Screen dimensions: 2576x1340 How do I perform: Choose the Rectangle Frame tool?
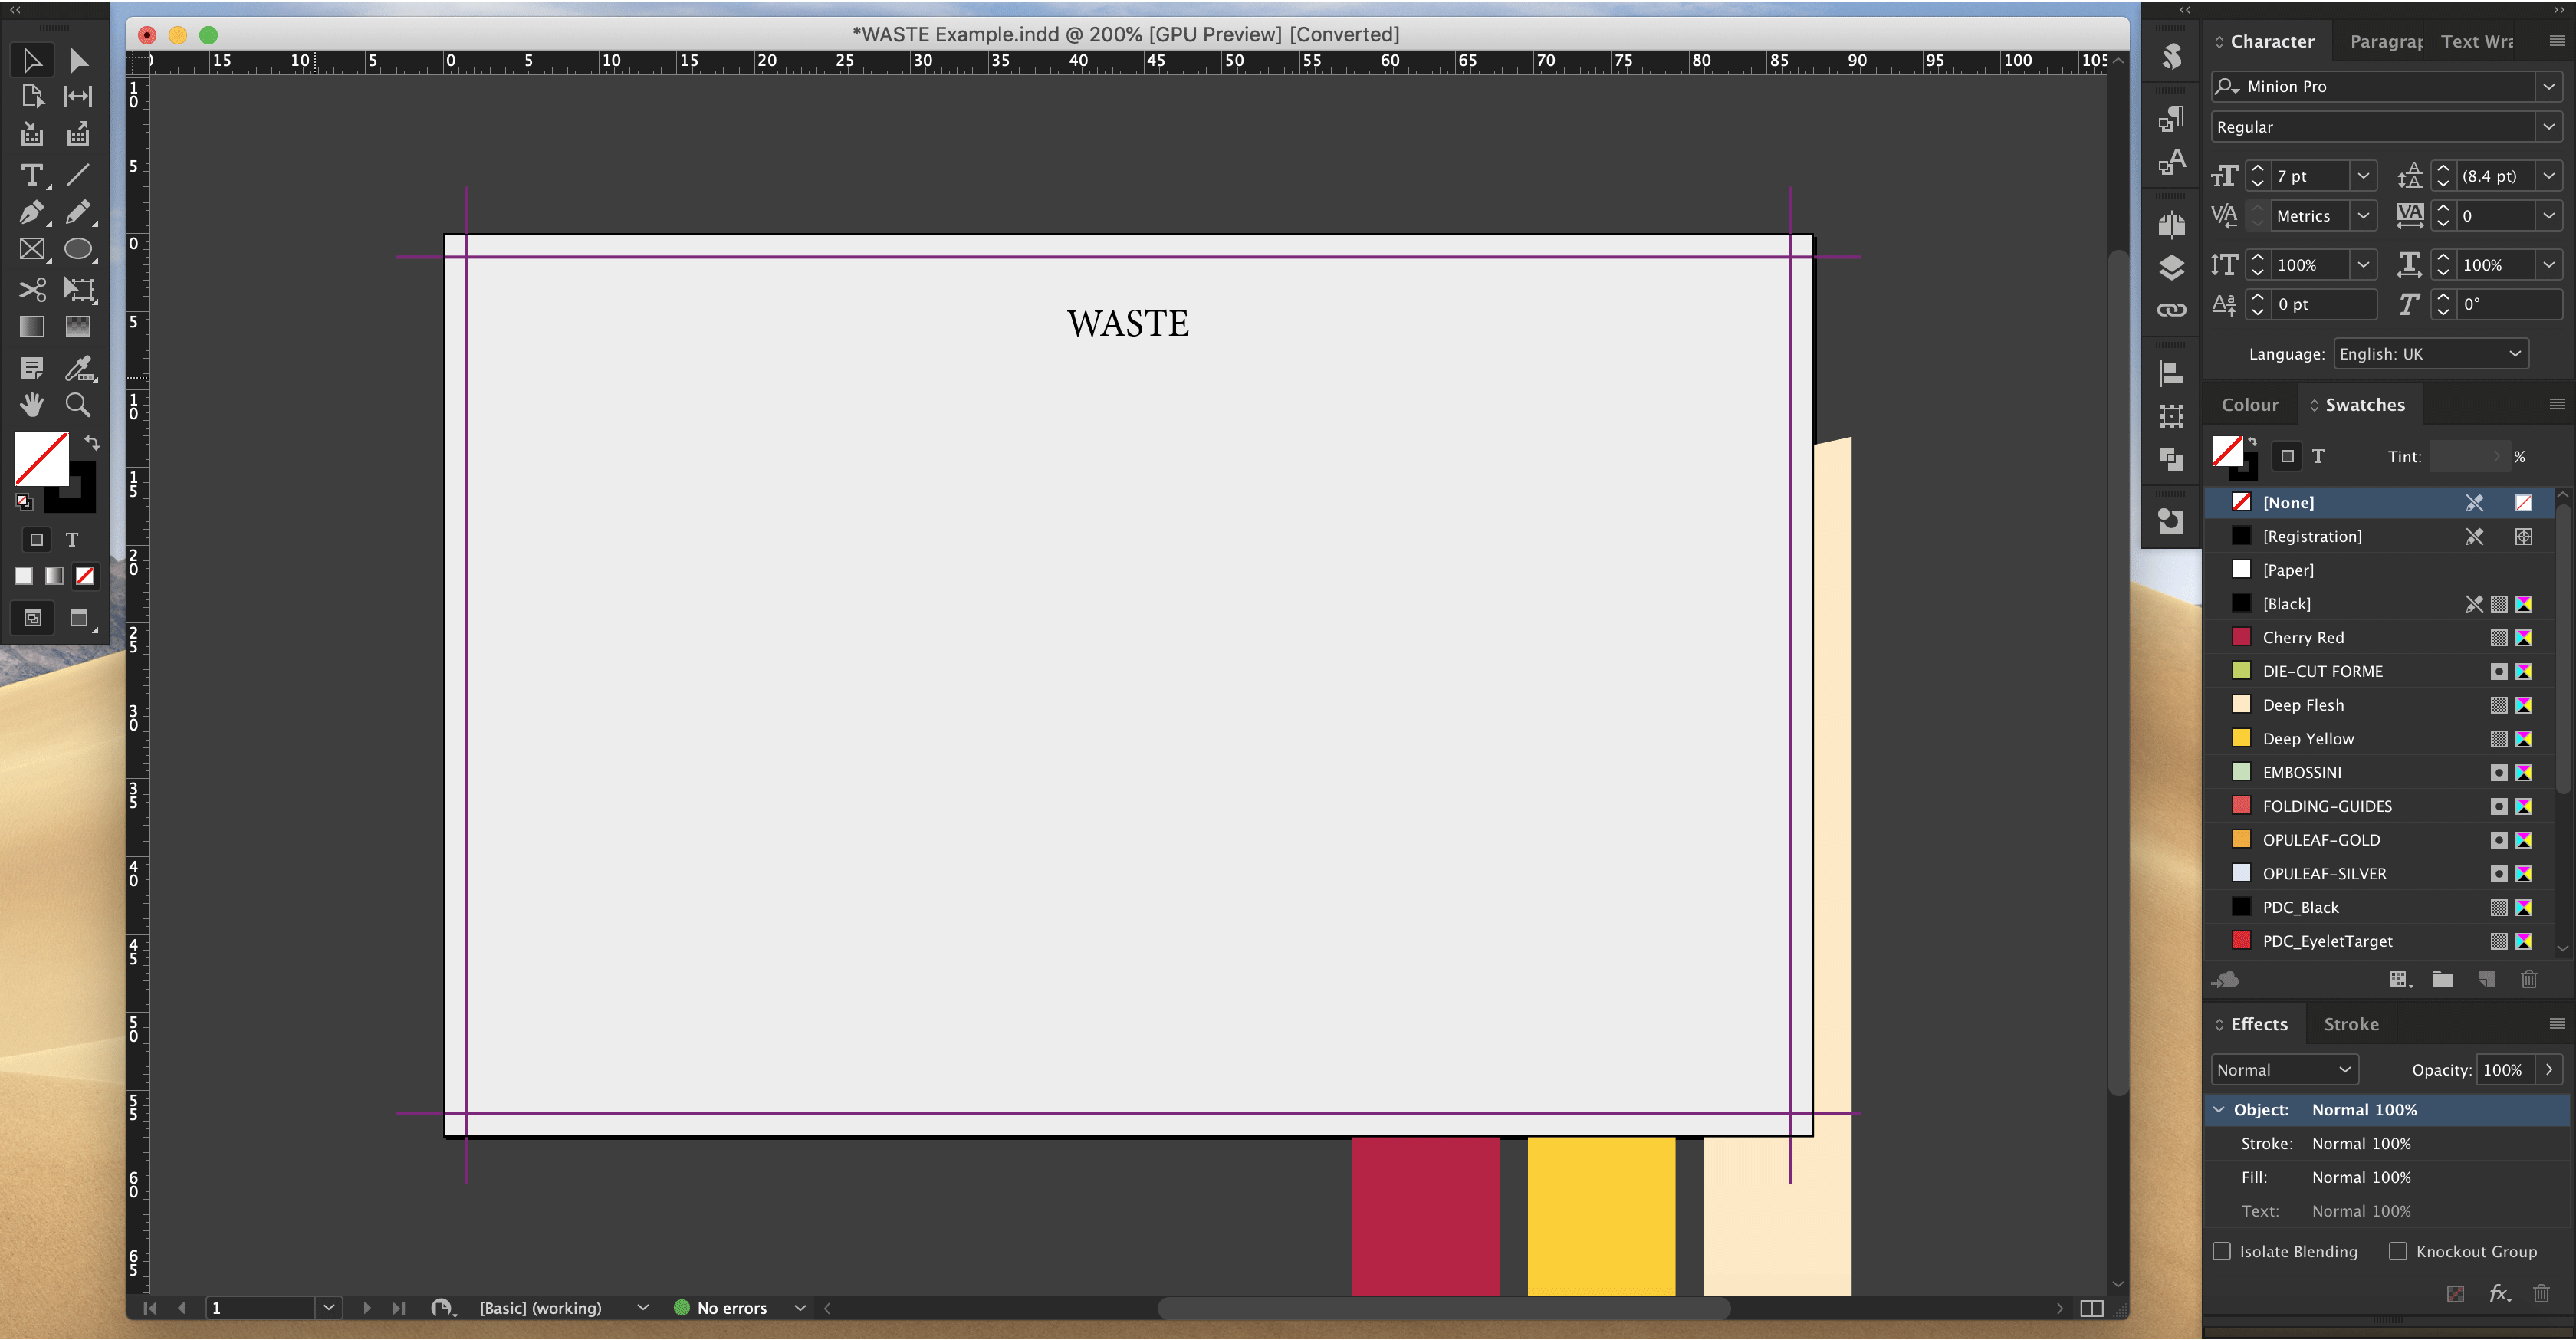[31, 249]
